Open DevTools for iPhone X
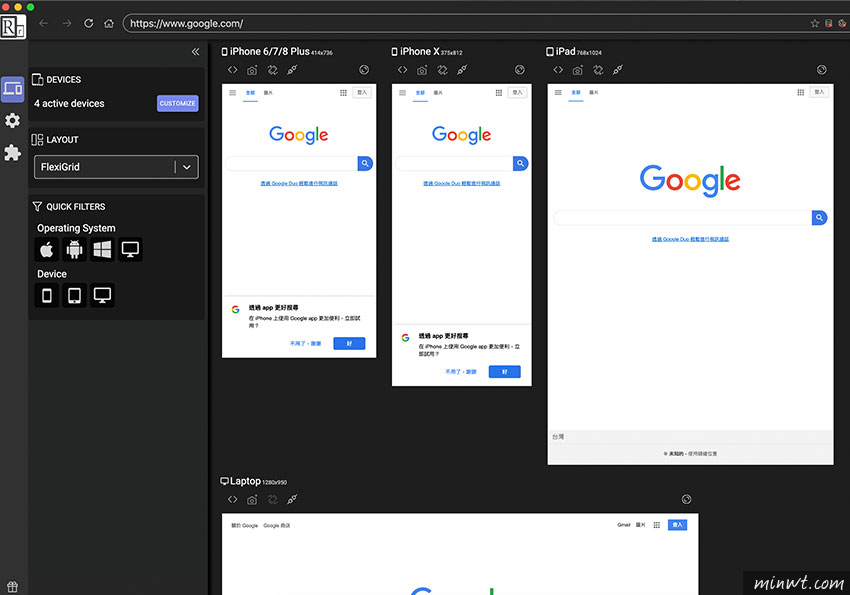 tap(402, 70)
